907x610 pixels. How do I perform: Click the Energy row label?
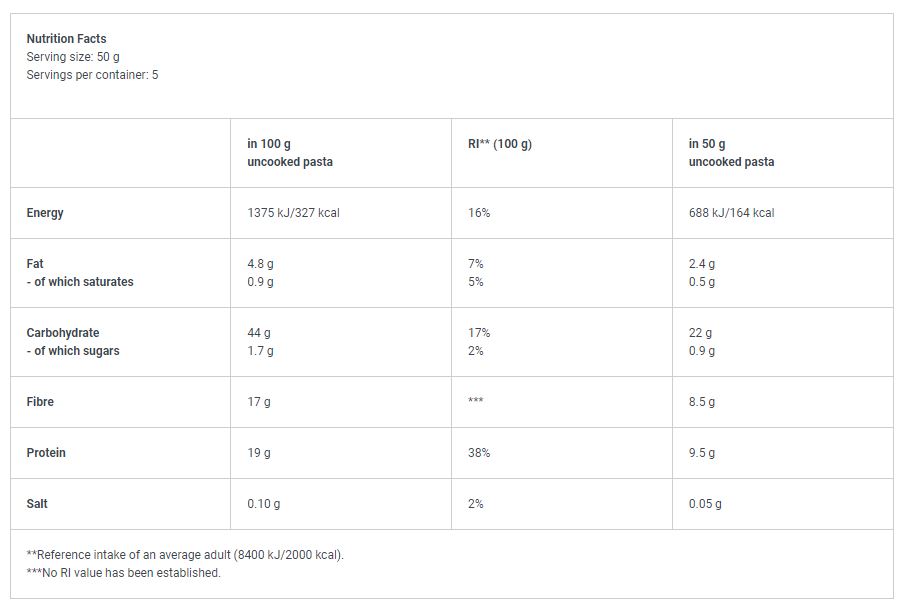45,213
